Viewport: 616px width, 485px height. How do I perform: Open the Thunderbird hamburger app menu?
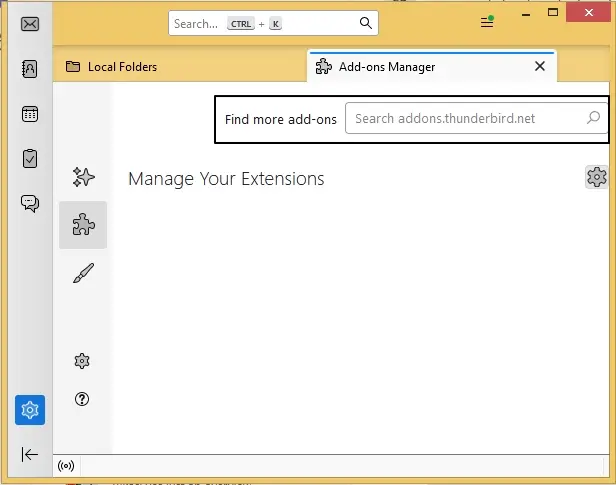(x=487, y=22)
